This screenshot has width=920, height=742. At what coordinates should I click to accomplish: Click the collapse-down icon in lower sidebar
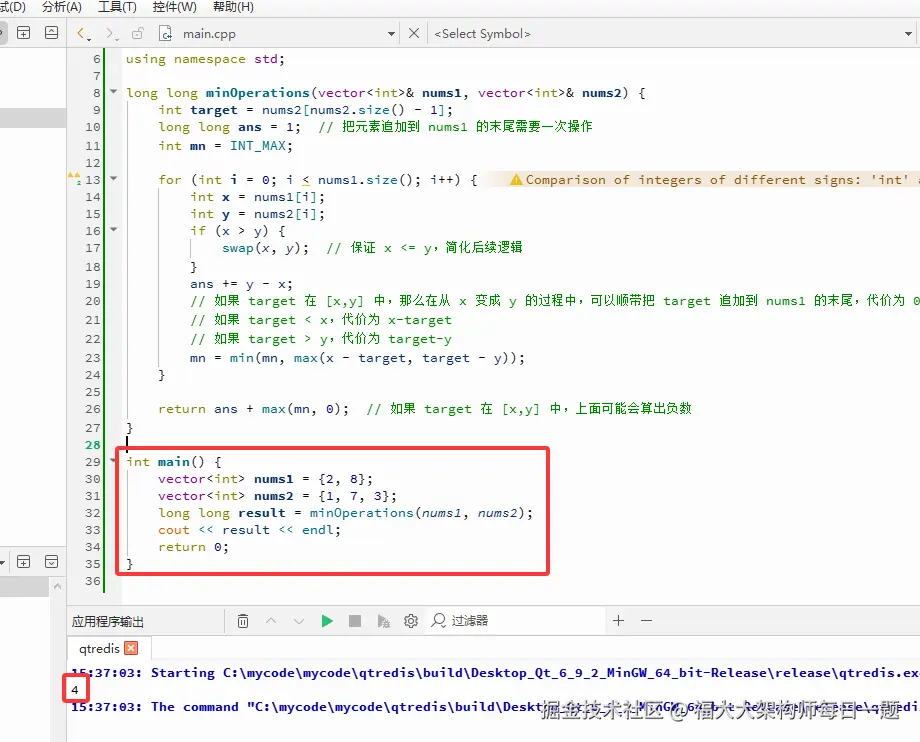pos(52,562)
